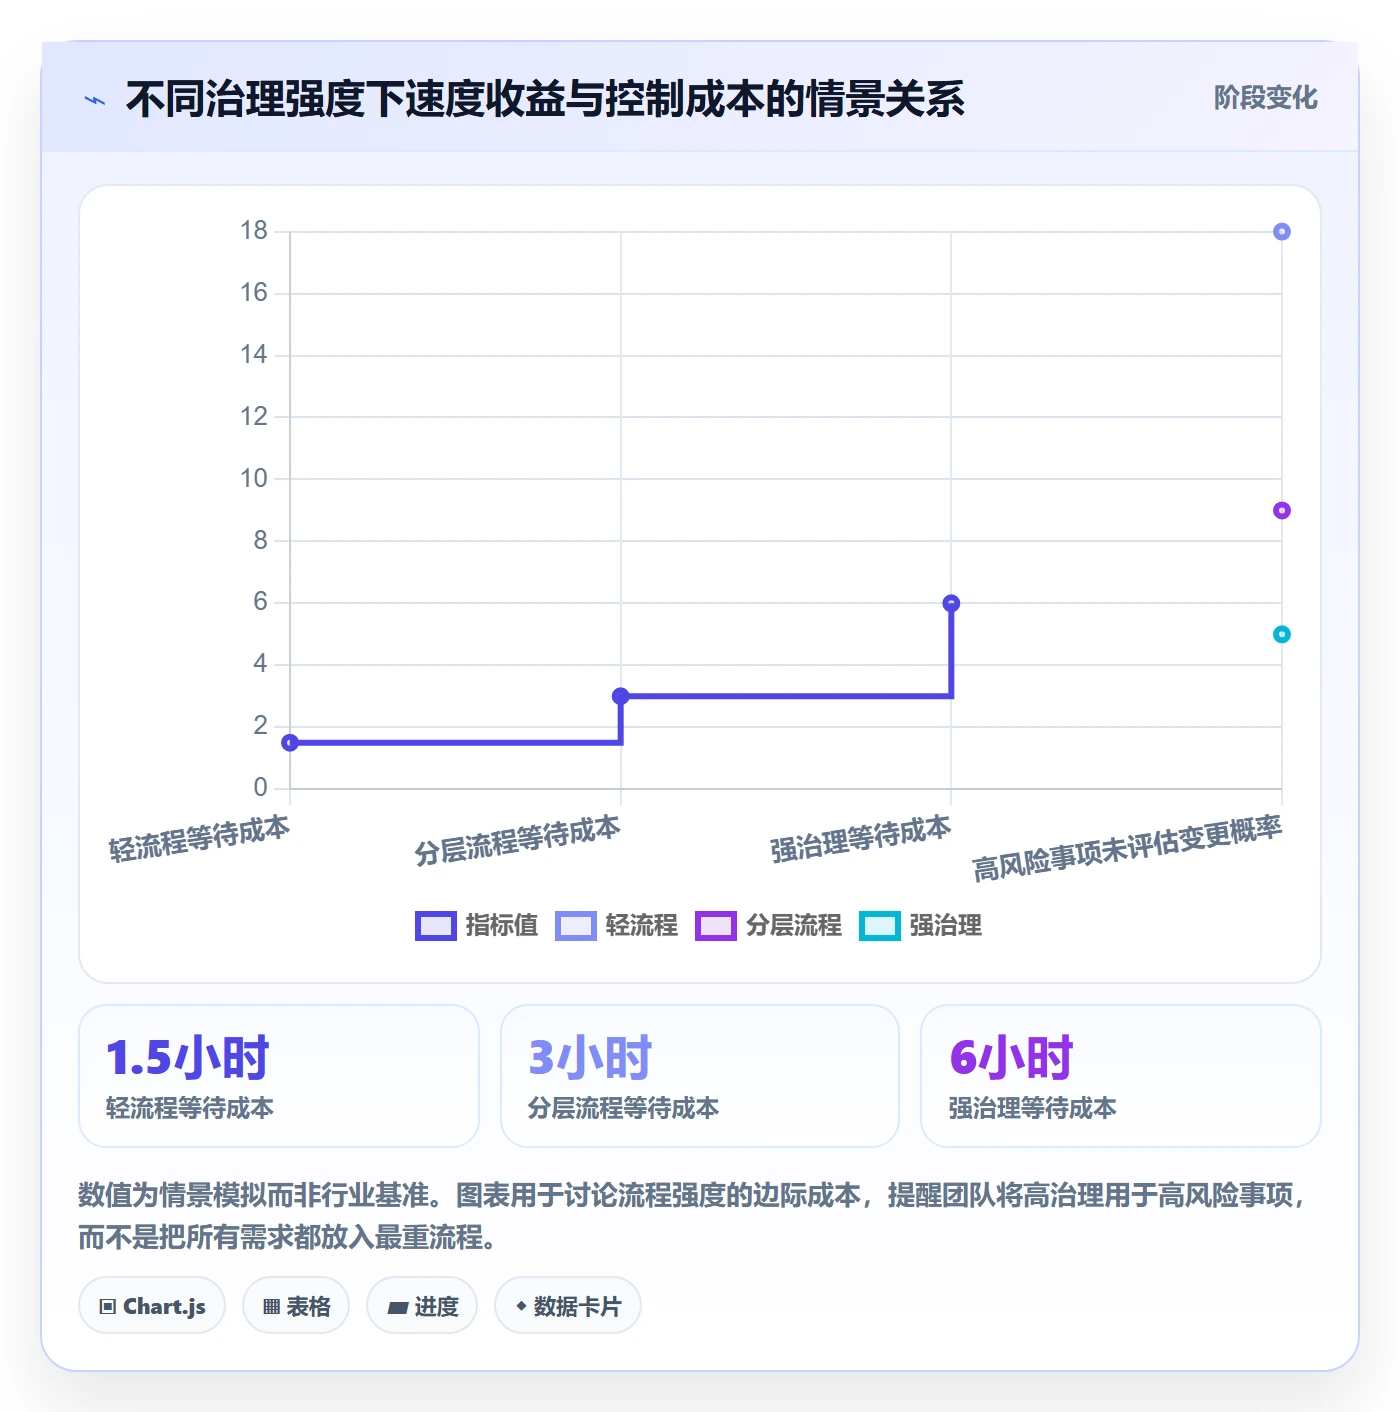Image resolution: width=1400 pixels, height=1412 pixels.
Task: Select the step line point at value 3
Action: (x=620, y=696)
